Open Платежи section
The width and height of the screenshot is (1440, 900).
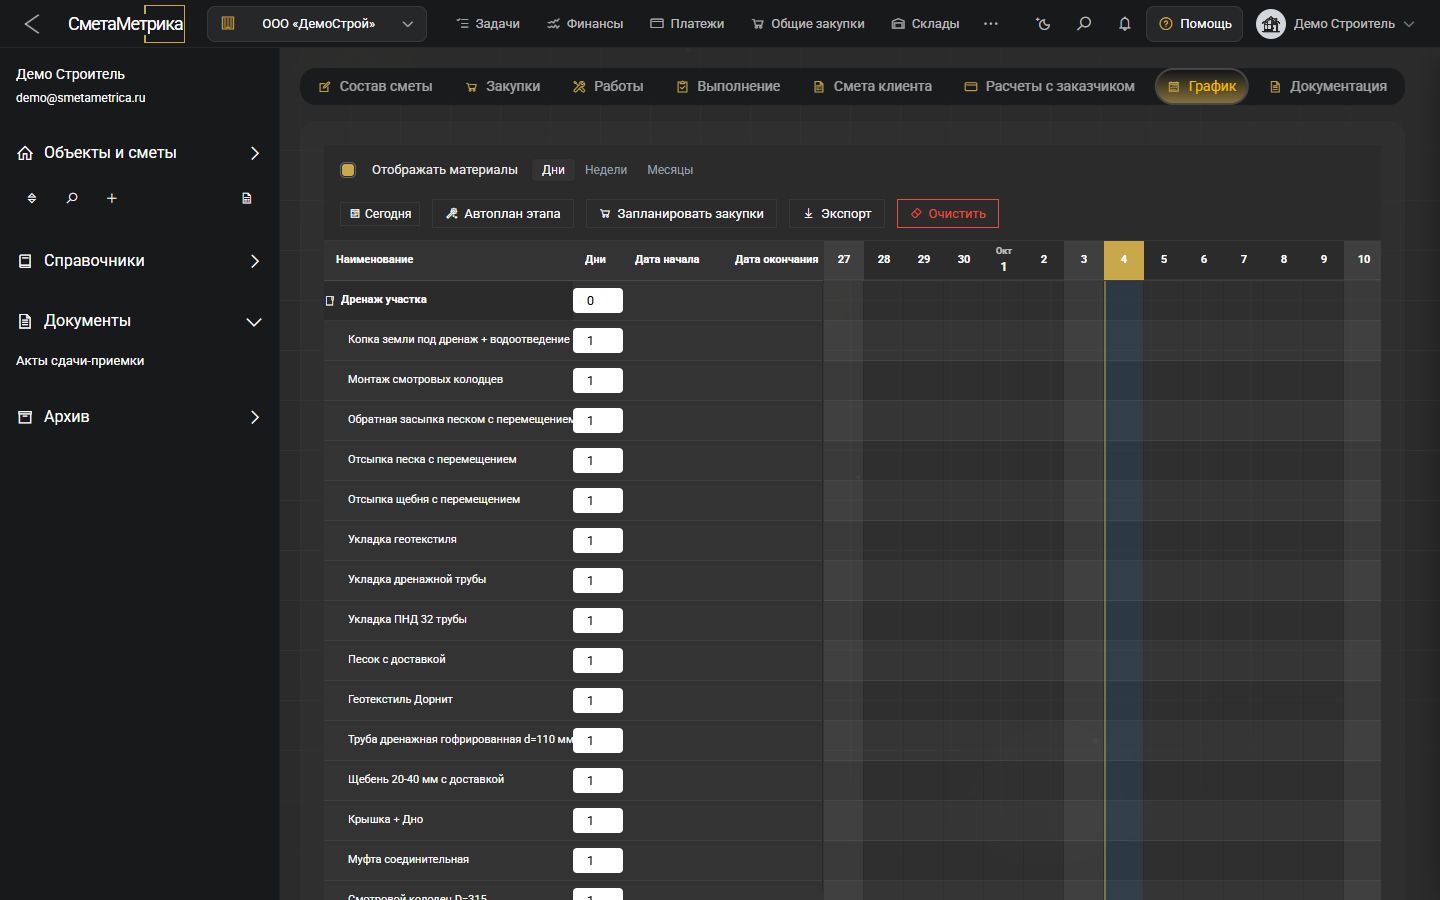click(687, 24)
